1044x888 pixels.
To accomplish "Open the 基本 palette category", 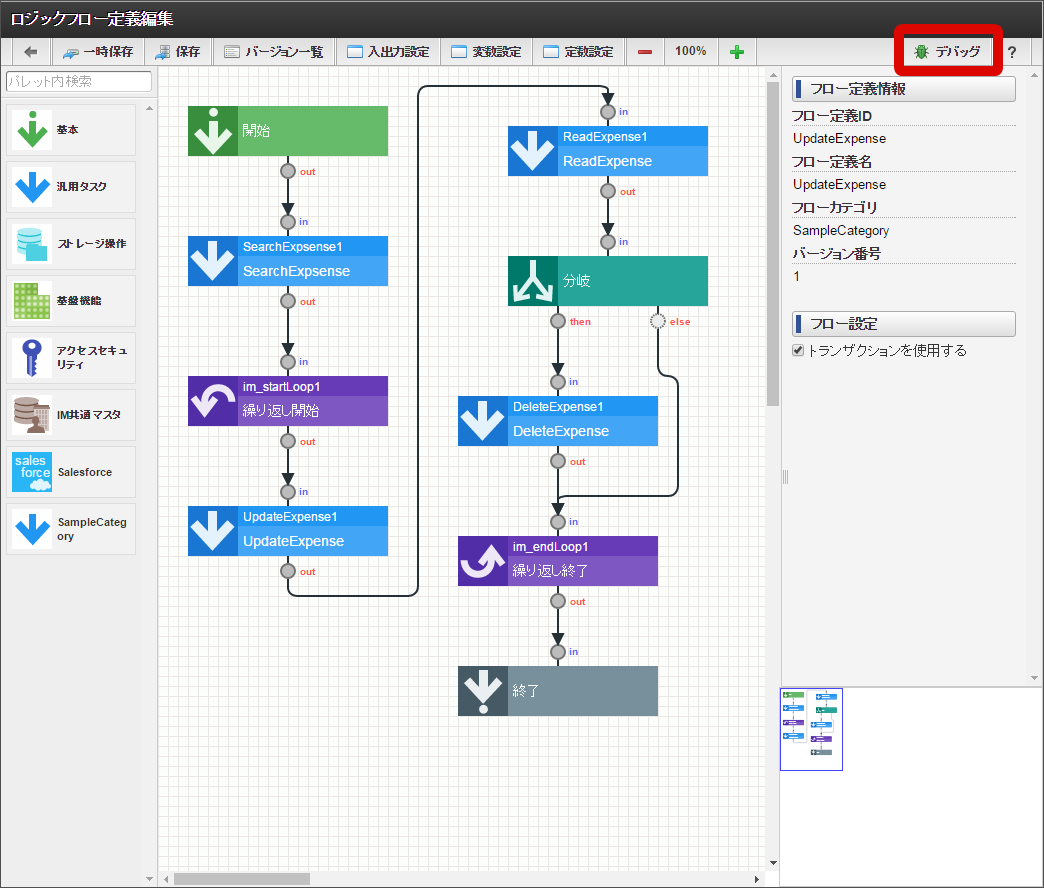I will (x=71, y=130).
